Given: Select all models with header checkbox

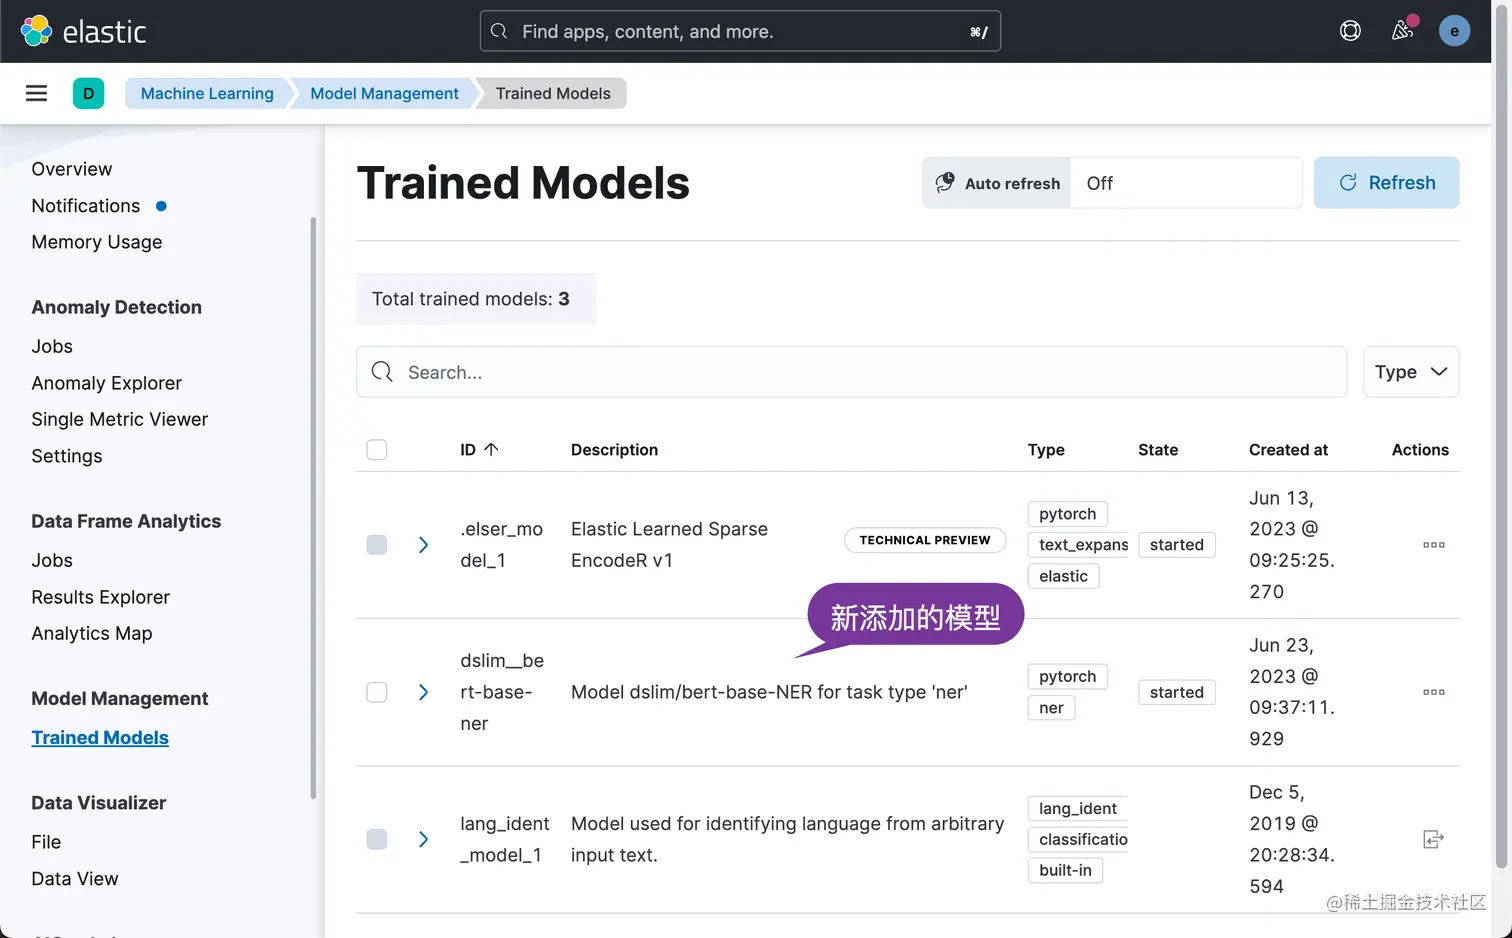Looking at the screenshot, I should [377, 450].
